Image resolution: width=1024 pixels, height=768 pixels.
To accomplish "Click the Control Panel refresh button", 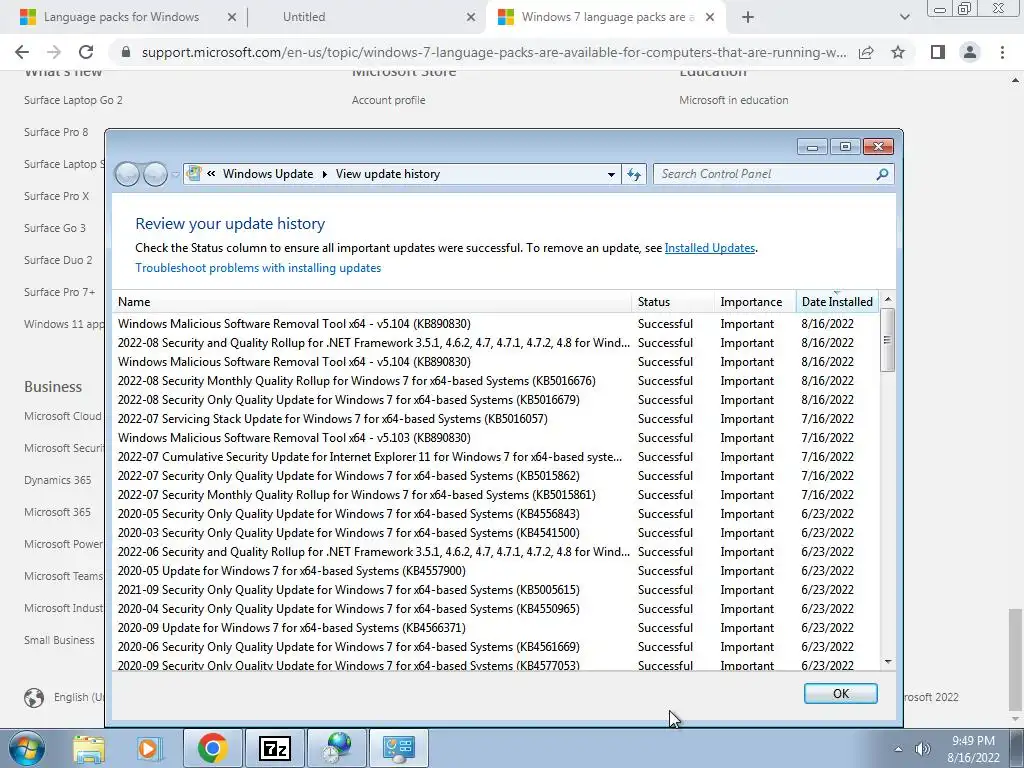I will point(633,174).
